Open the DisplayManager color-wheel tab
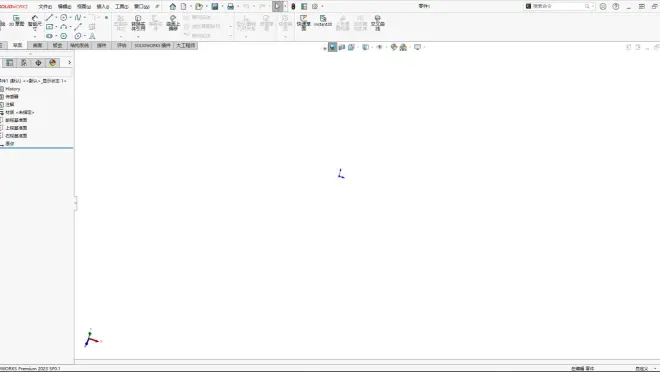Viewport: 660px width, 372px height. tap(53, 63)
